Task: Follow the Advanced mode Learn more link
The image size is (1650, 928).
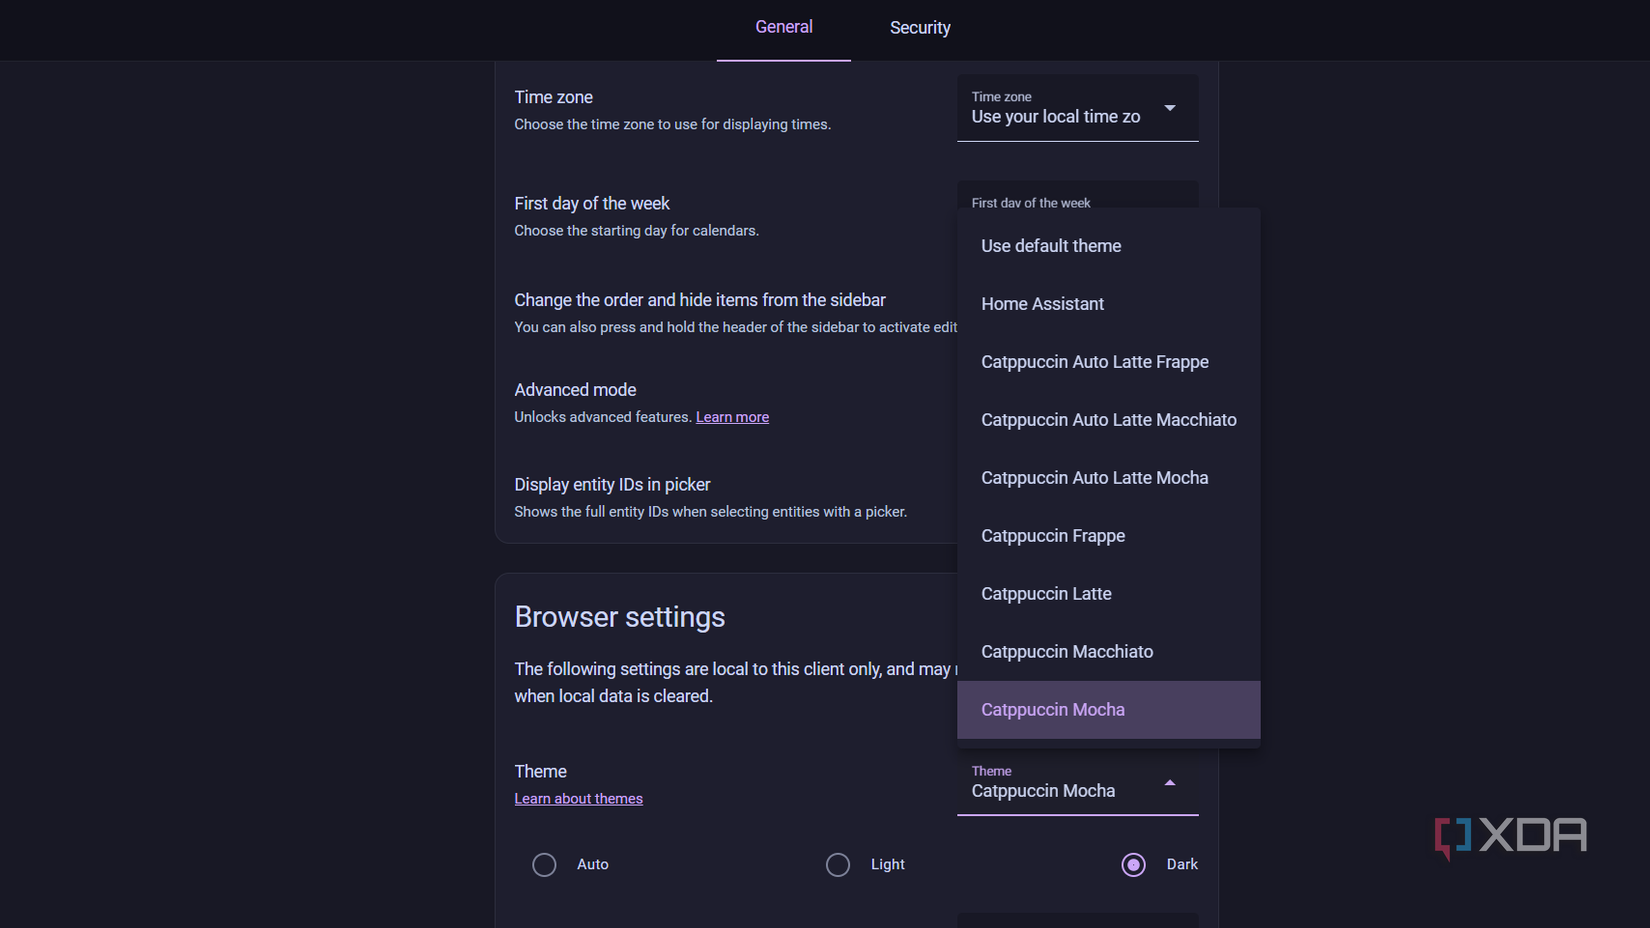Action: pyautogui.click(x=732, y=417)
